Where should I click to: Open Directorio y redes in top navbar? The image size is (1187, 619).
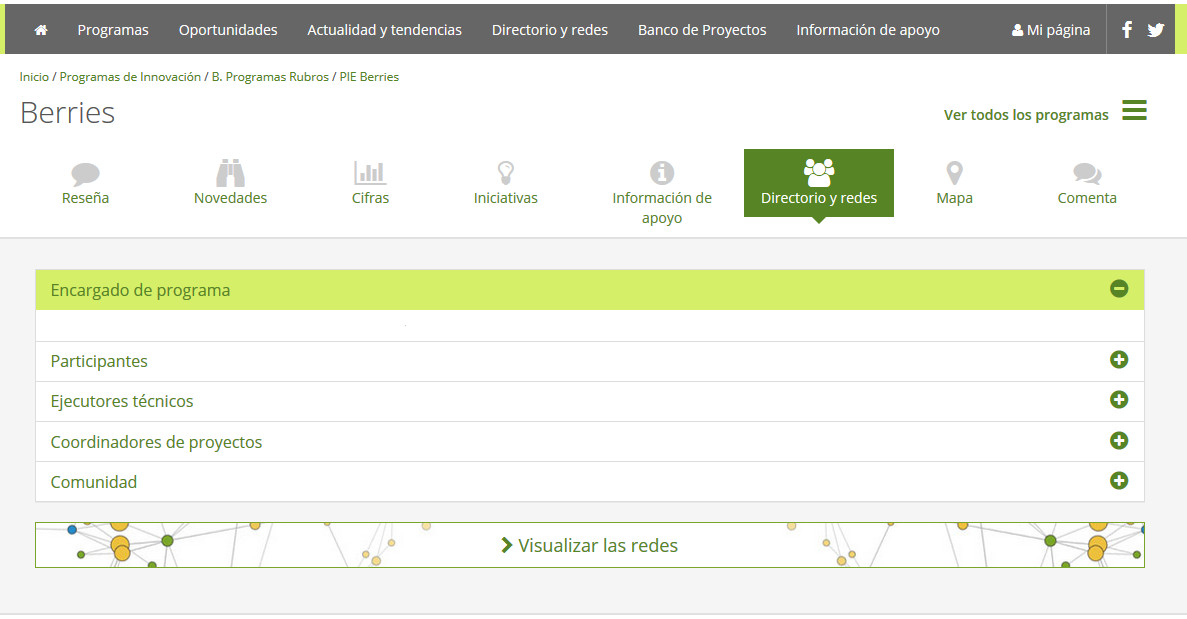pyautogui.click(x=550, y=30)
